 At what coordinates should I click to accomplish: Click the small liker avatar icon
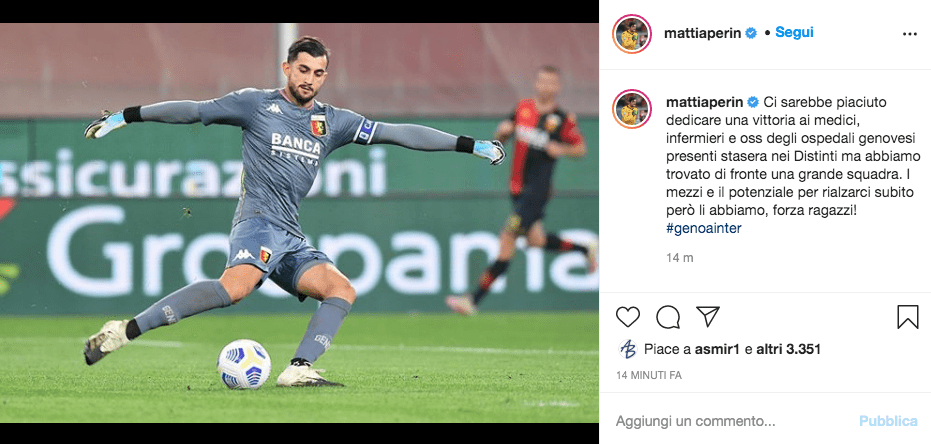click(628, 349)
